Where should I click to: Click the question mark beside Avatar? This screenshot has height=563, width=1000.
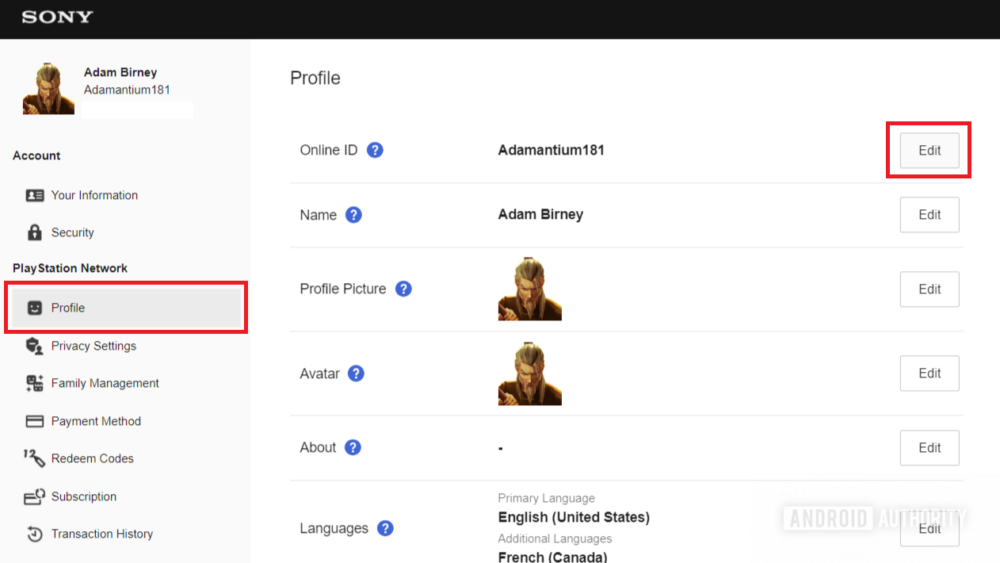[356, 373]
